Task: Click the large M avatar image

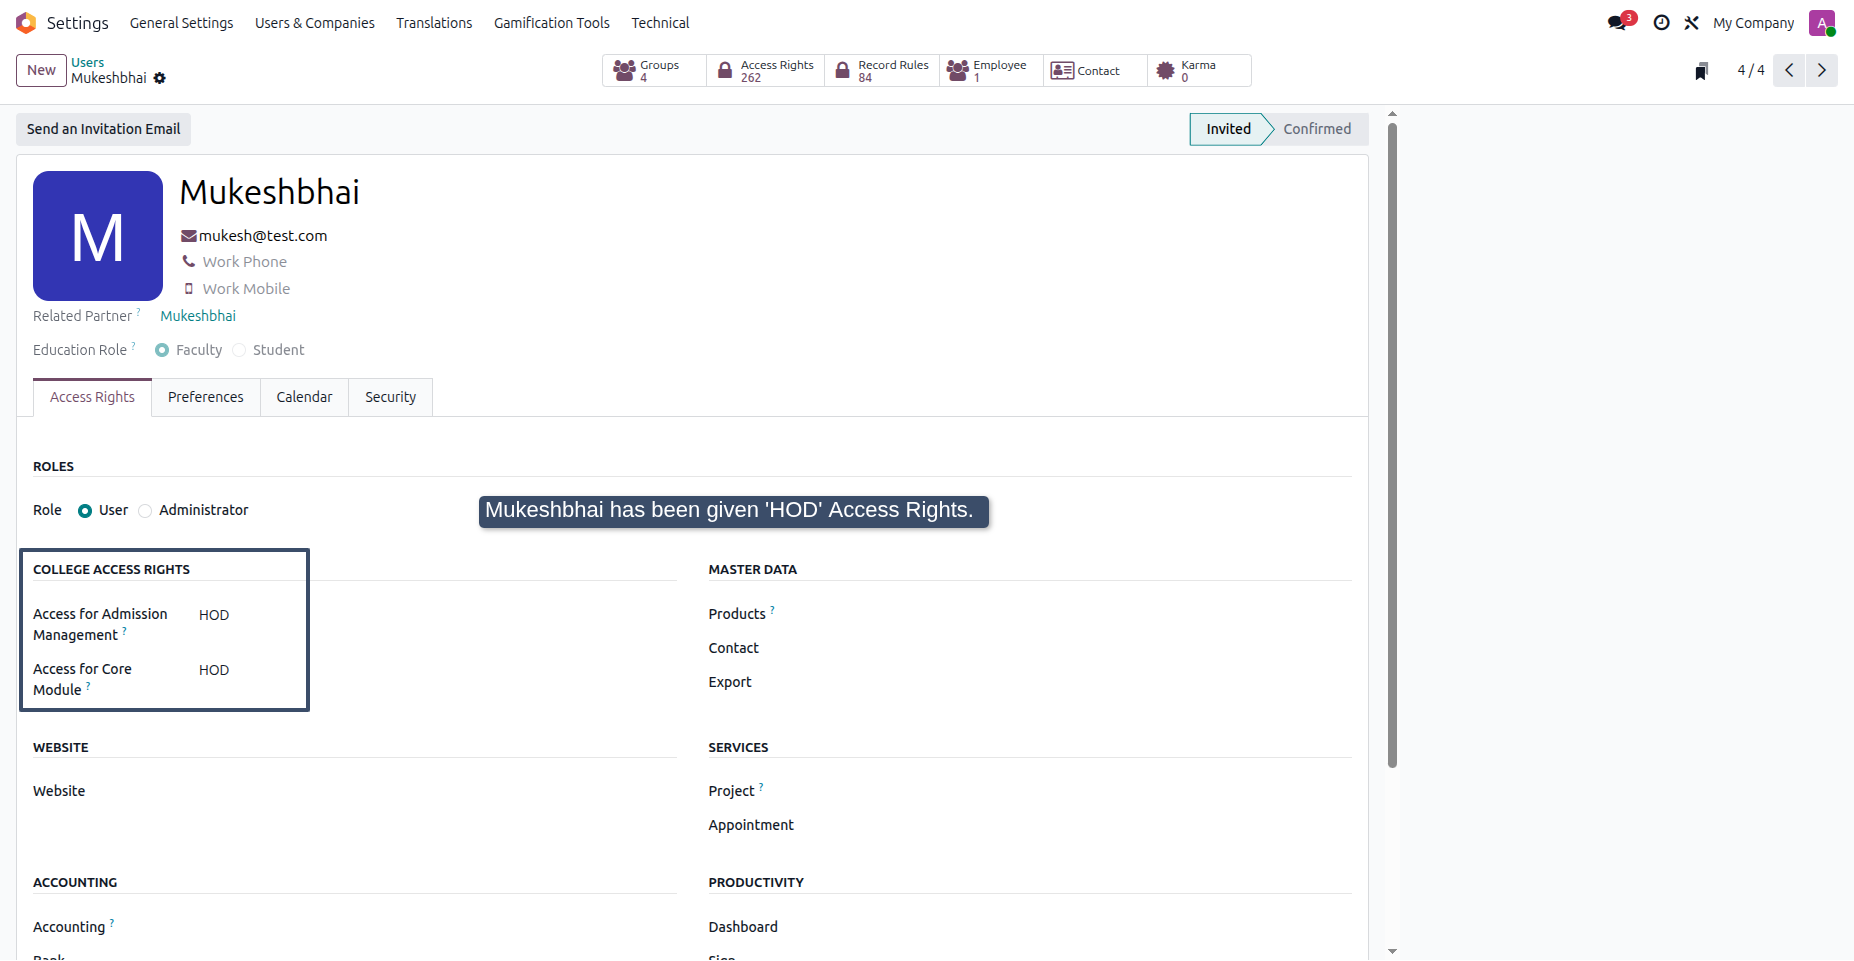Action: pyautogui.click(x=98, y=236)
